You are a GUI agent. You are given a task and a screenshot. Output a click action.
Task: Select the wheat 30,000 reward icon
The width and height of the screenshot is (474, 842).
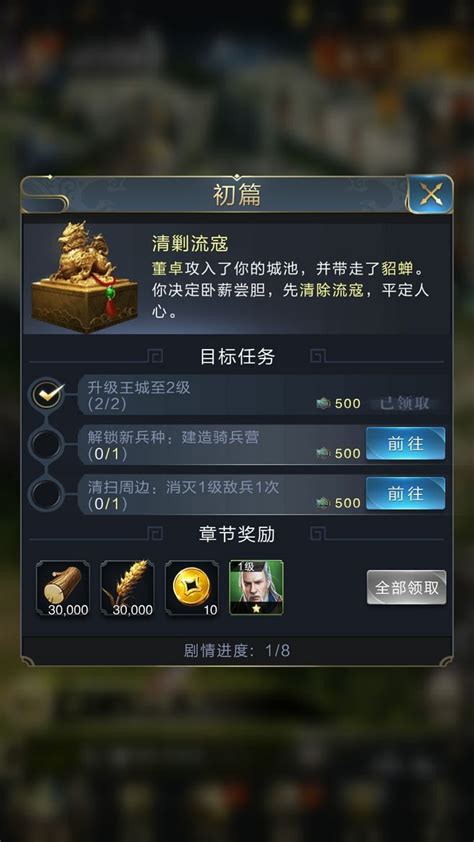click(127, 587)
